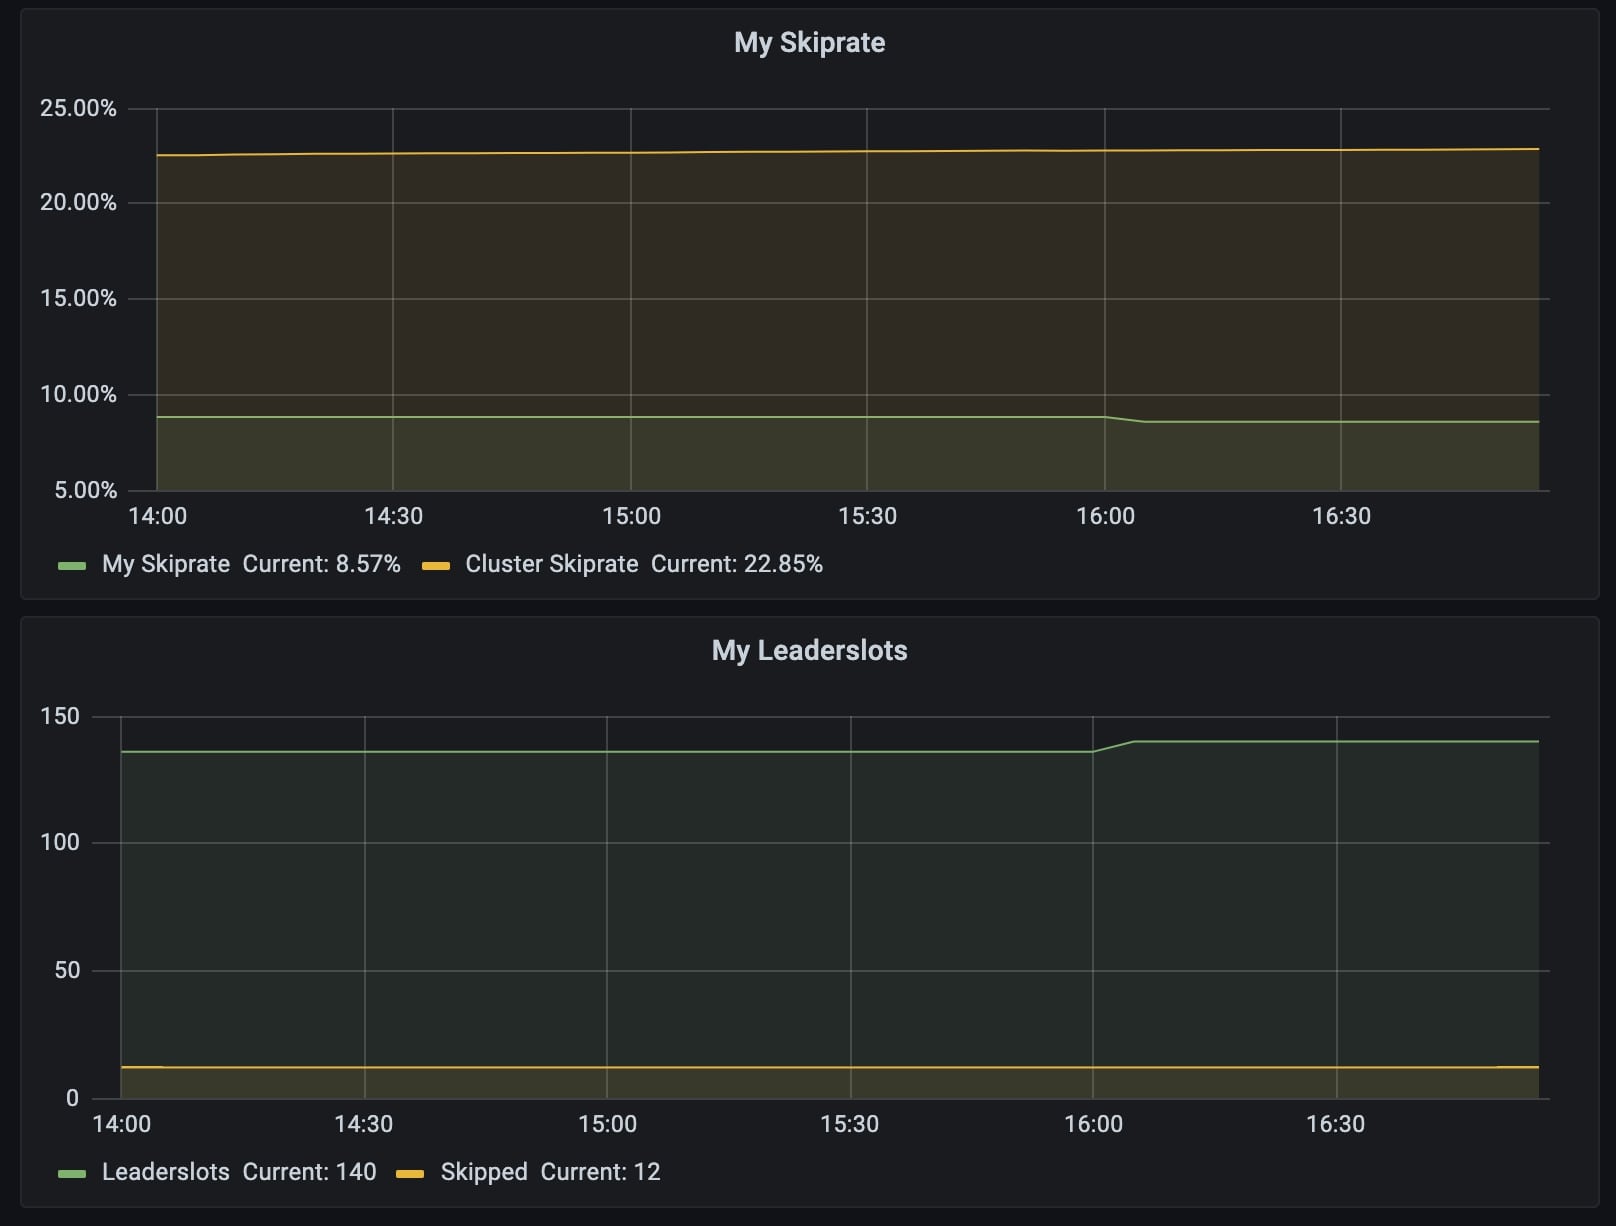Open the My Leaderslots panel title
Screen dimensions: 1616x1226
(809, 651)
